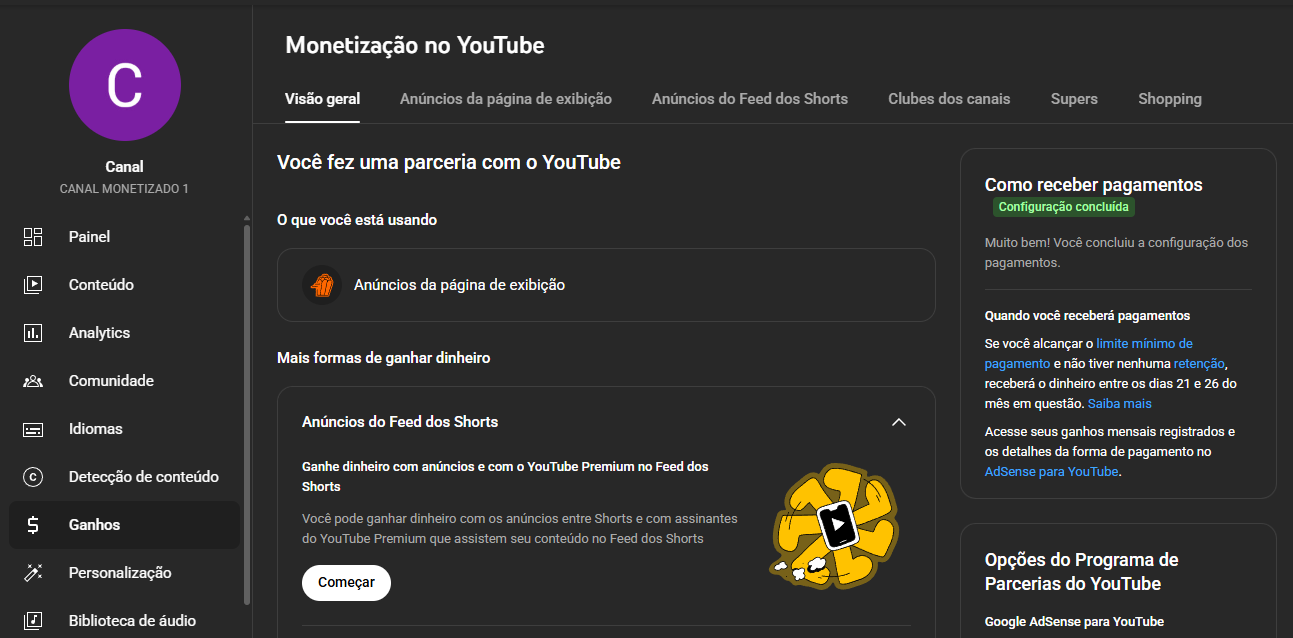This screenshot has height=638, width=1293.
Task: Open Painel in the sidebar menu
Action: (x=125, y=237)
